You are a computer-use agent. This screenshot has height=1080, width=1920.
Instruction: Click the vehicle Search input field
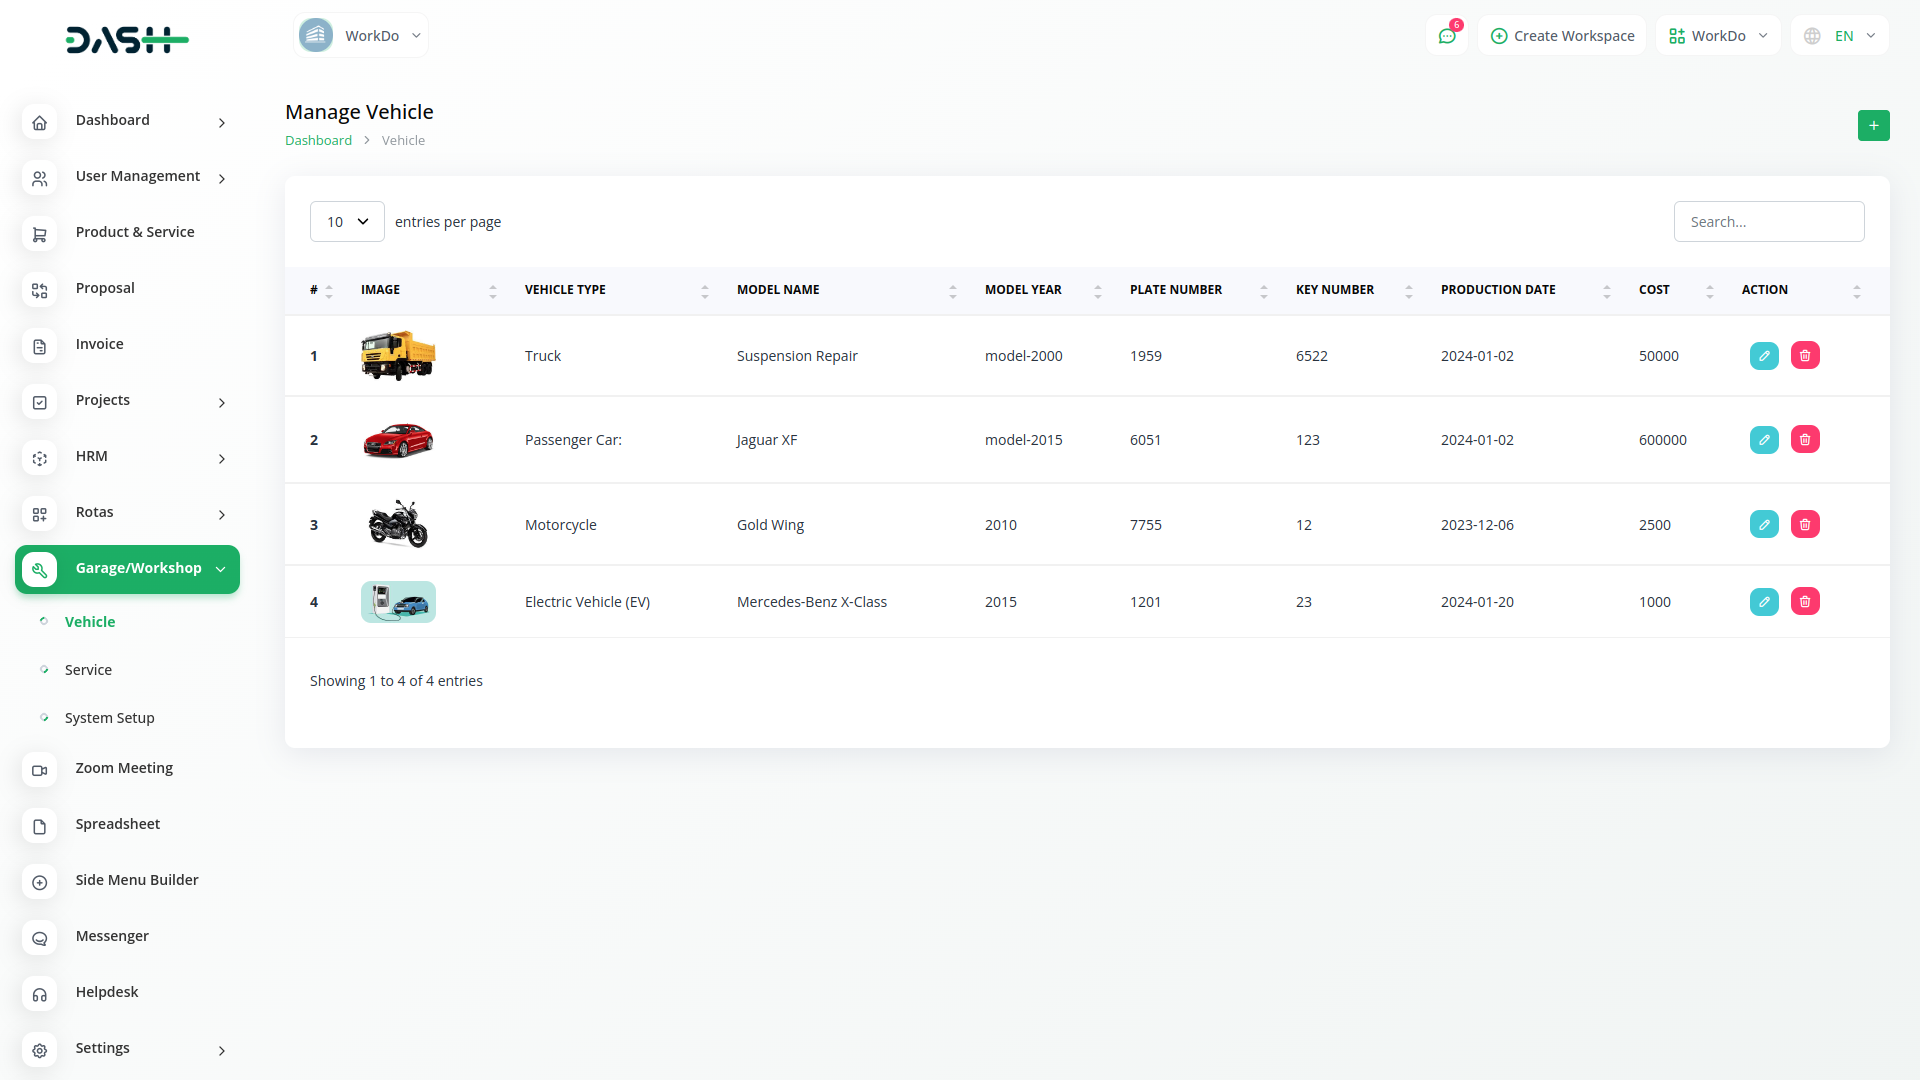point(1768,222)
